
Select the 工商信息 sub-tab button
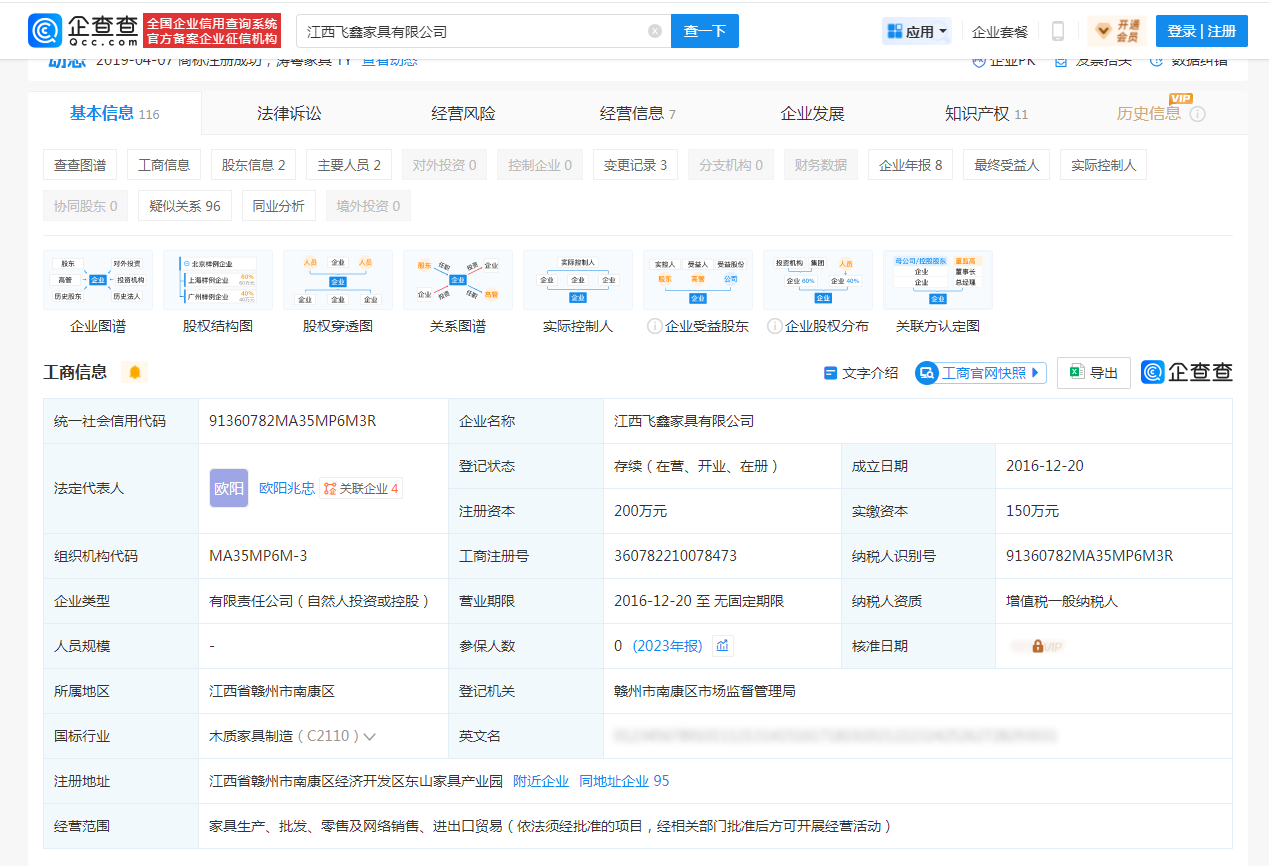(x=164, y=165)
